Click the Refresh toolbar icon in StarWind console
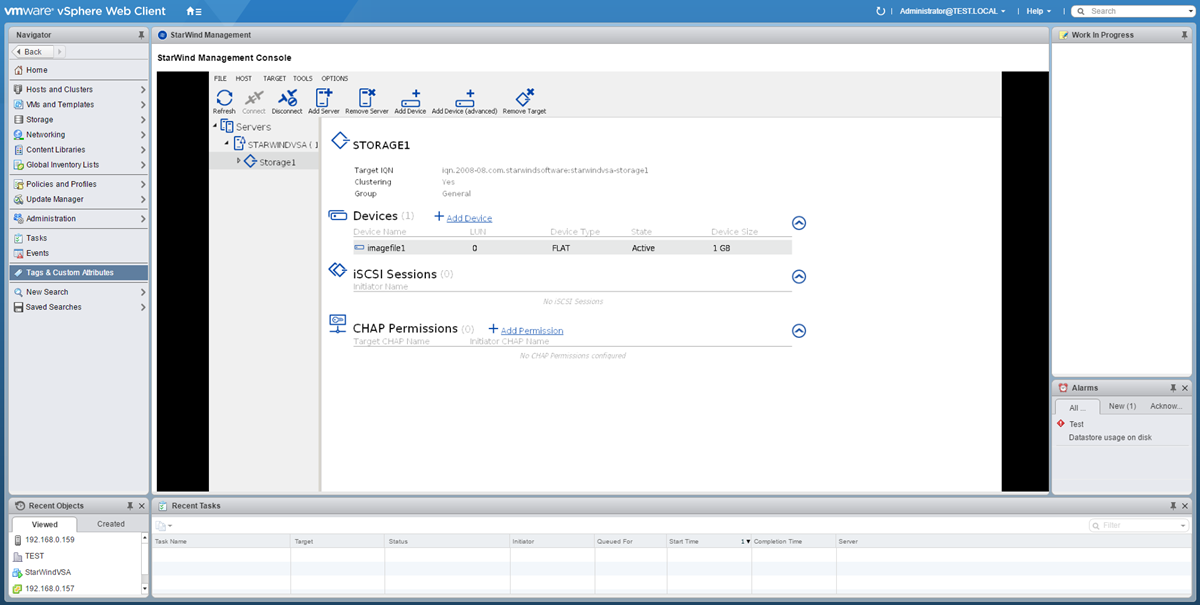Screen dimensions: 1200x605 pos(224,98)
